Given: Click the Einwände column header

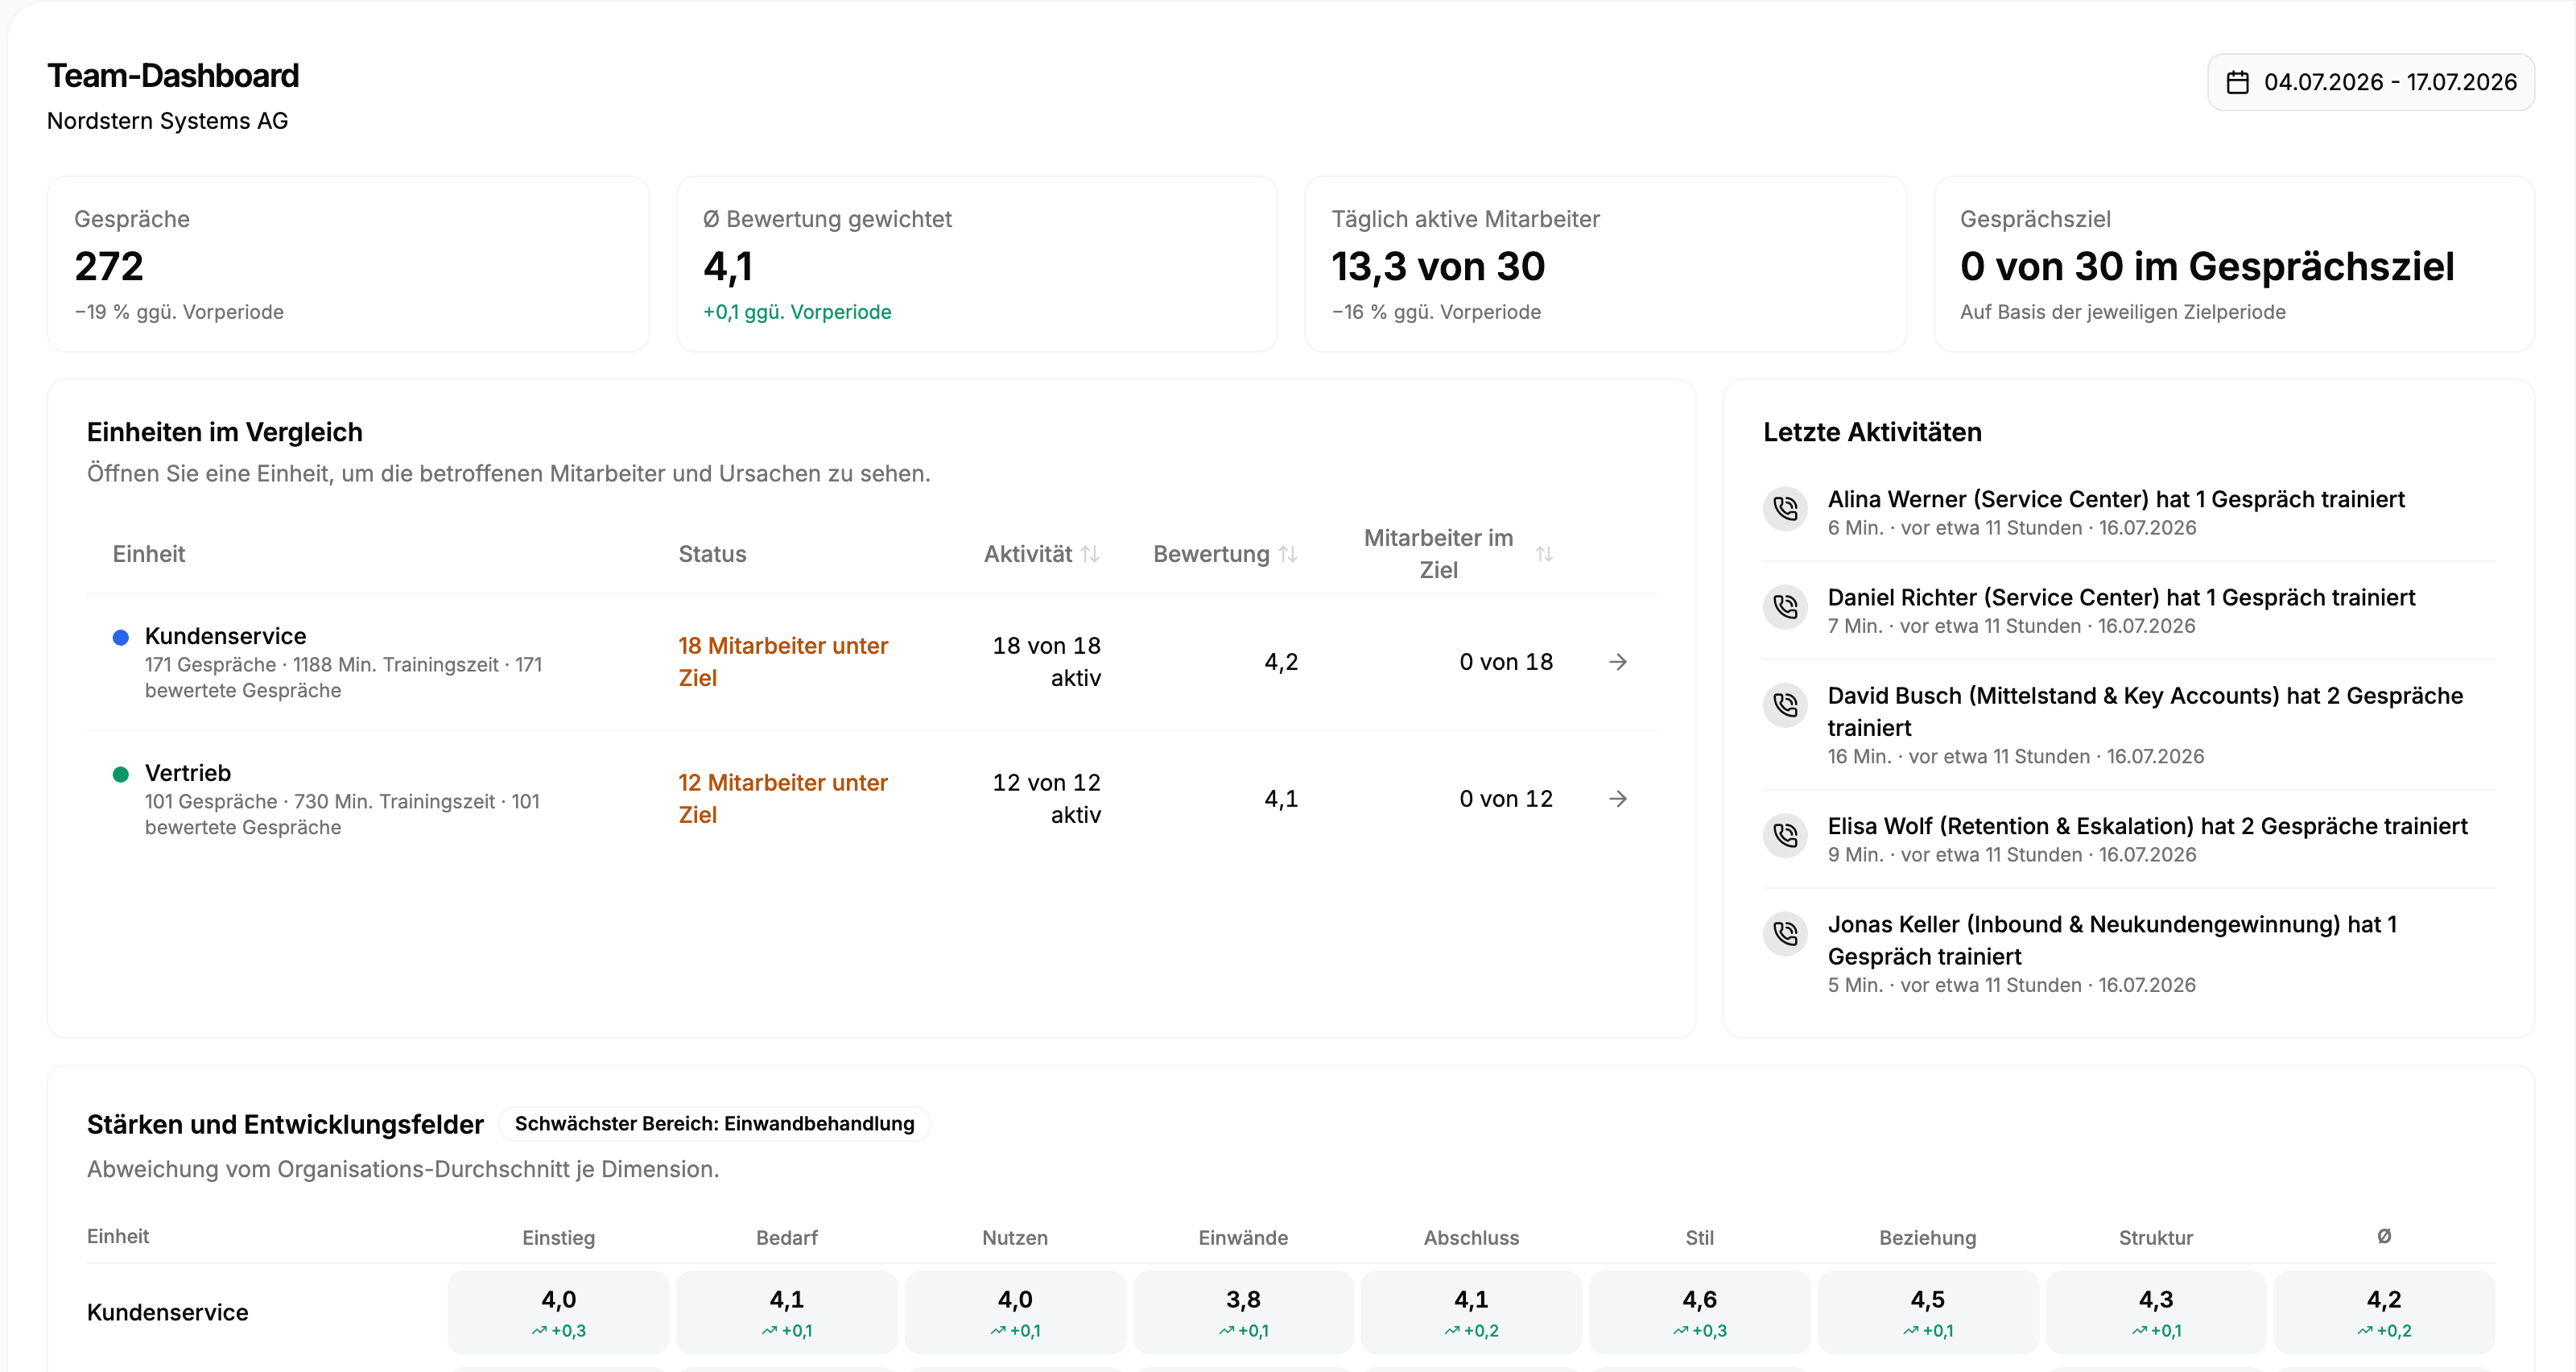Looking at the screenshot, I should [x=1243, y=1238].
